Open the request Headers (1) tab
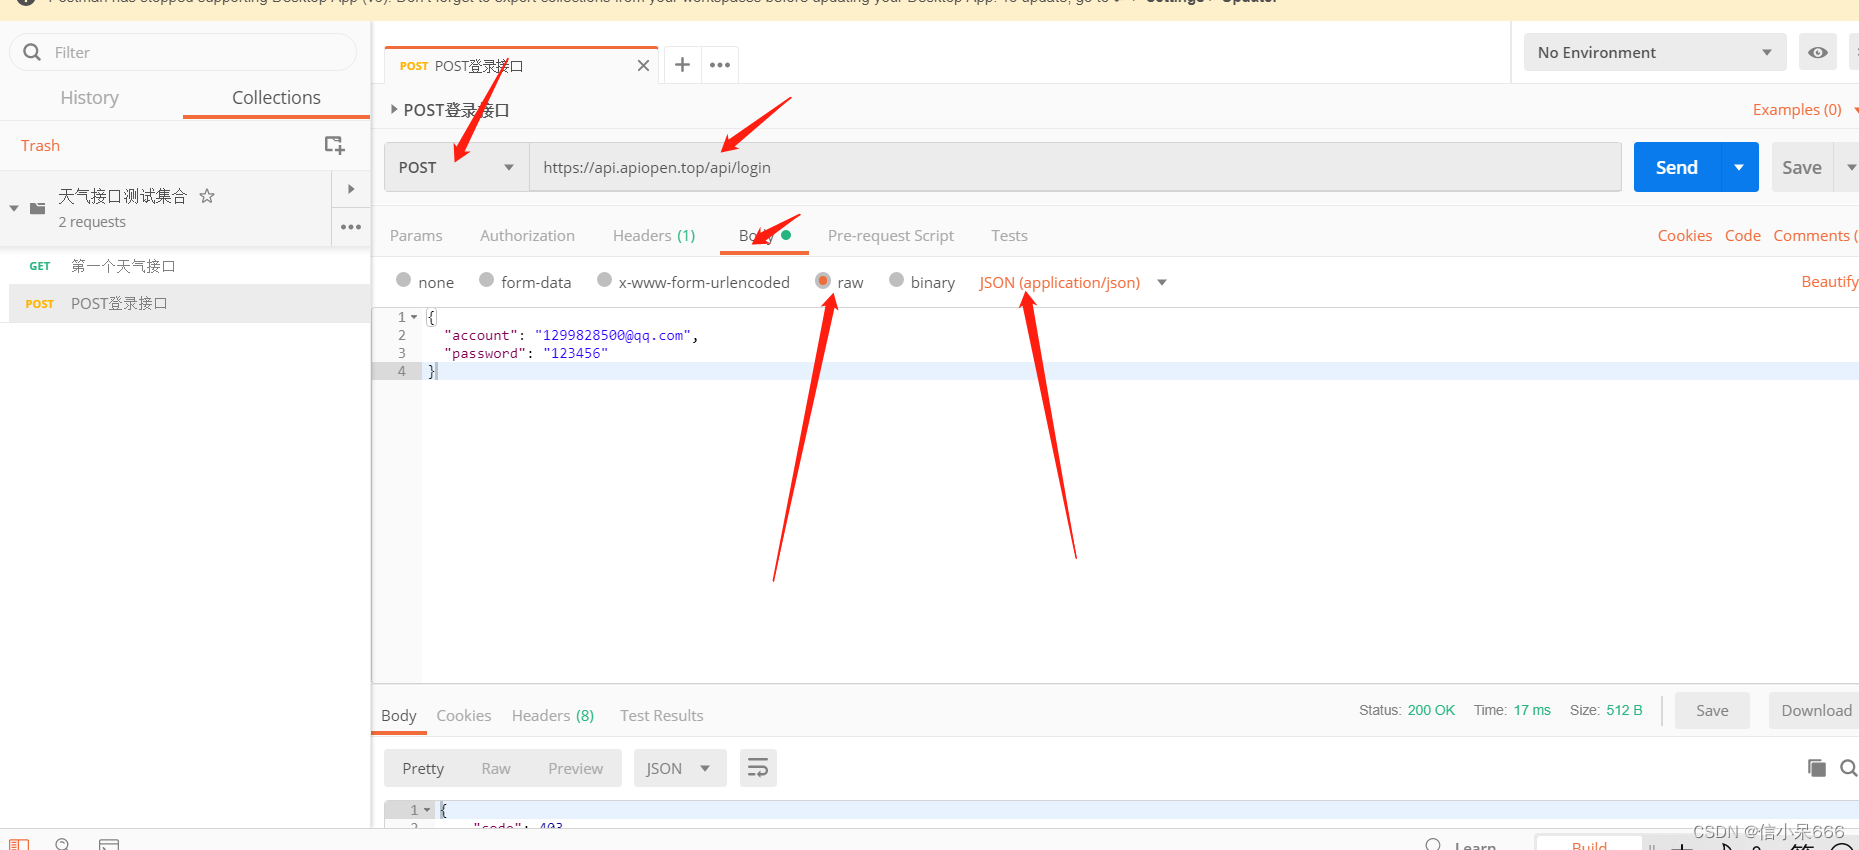1859x850 pixels. click(654, 236)
